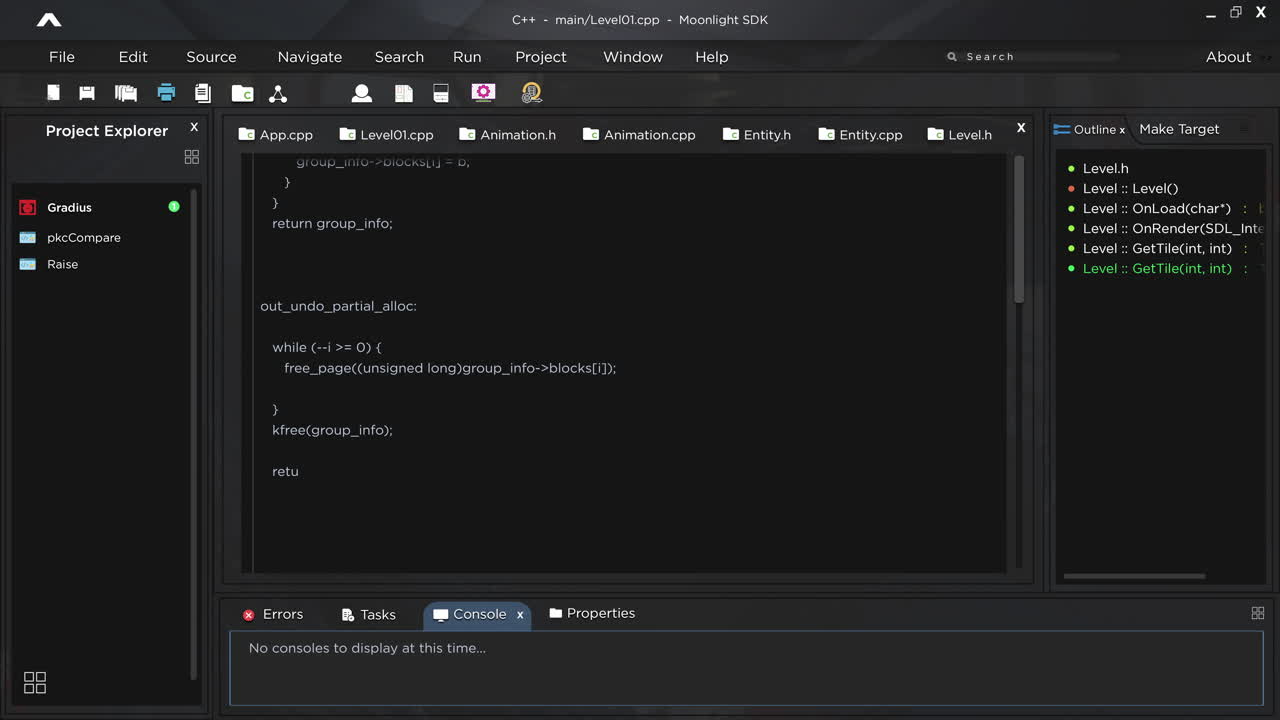
Task: Toggle the green marker beside Level.h
Action: pos(1070,168)
